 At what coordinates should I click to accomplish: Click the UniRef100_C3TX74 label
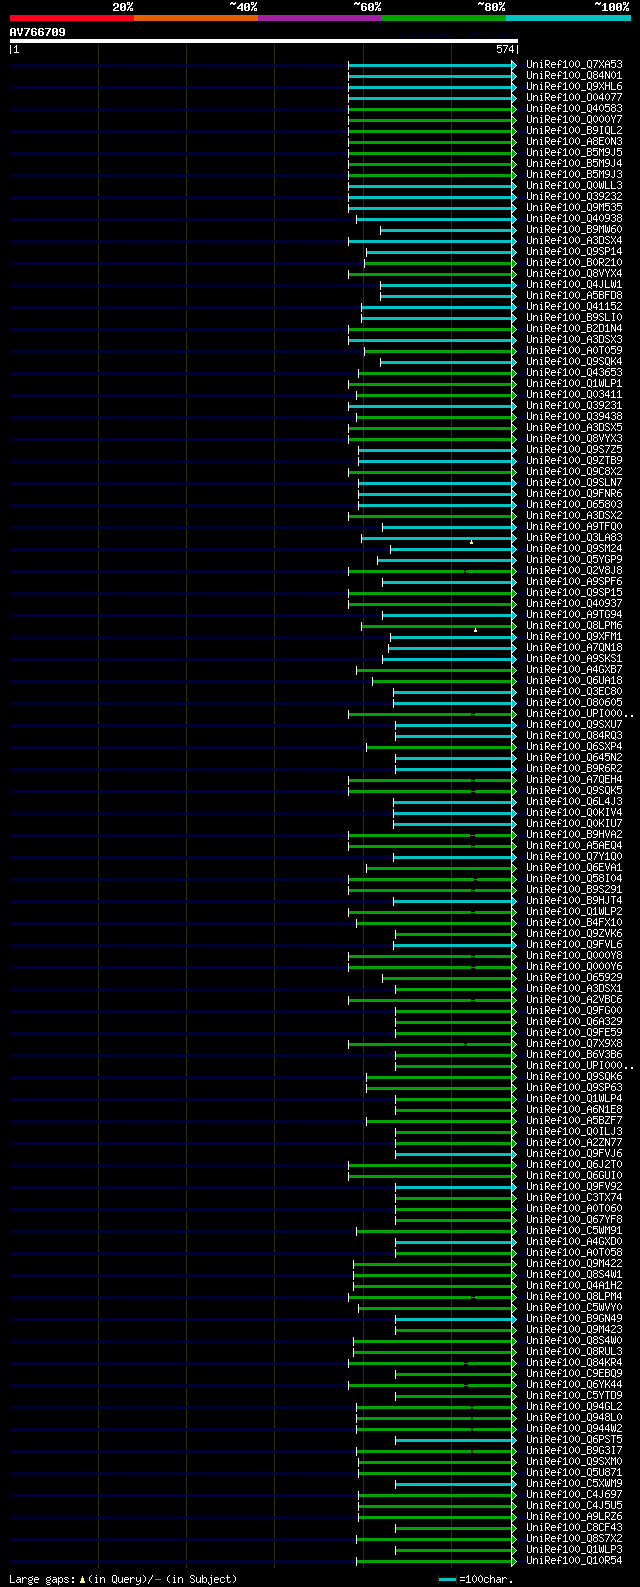click(x=574, y=1197)
